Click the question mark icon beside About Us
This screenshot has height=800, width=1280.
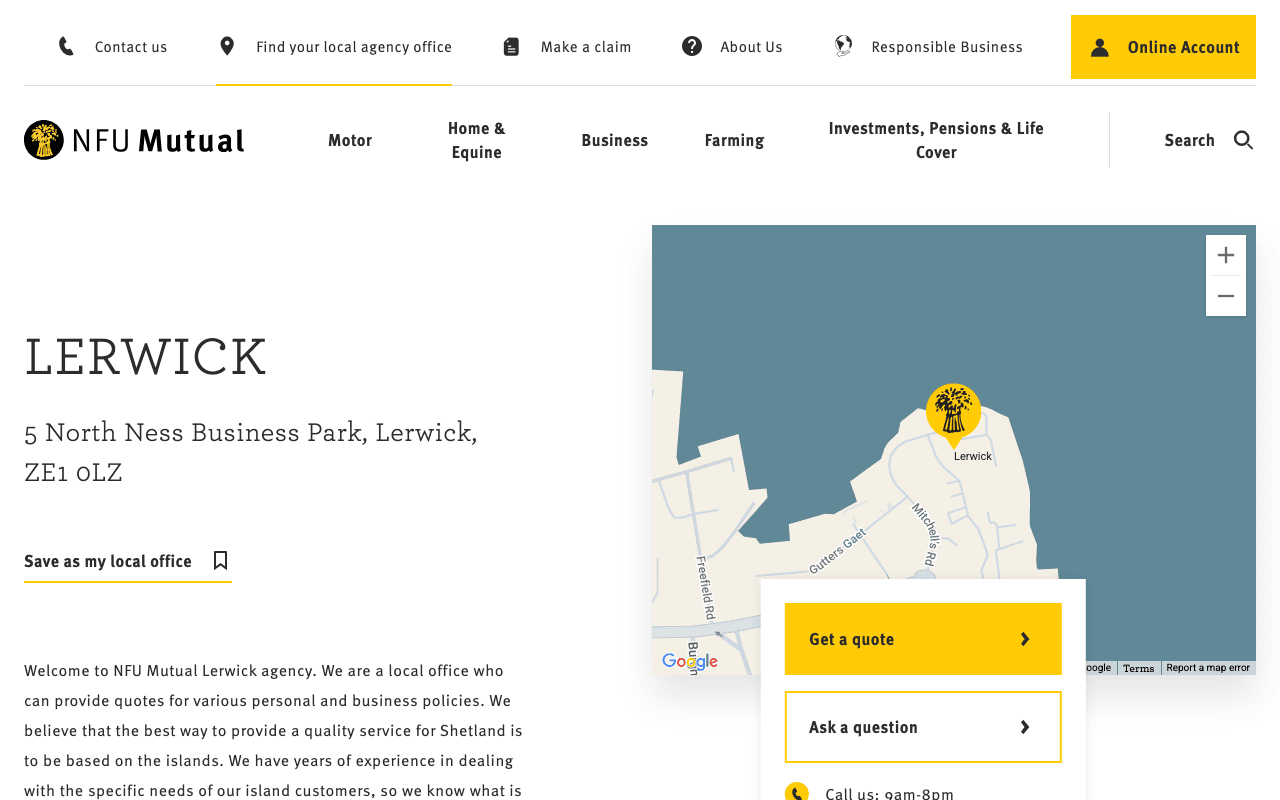point(692,46)
